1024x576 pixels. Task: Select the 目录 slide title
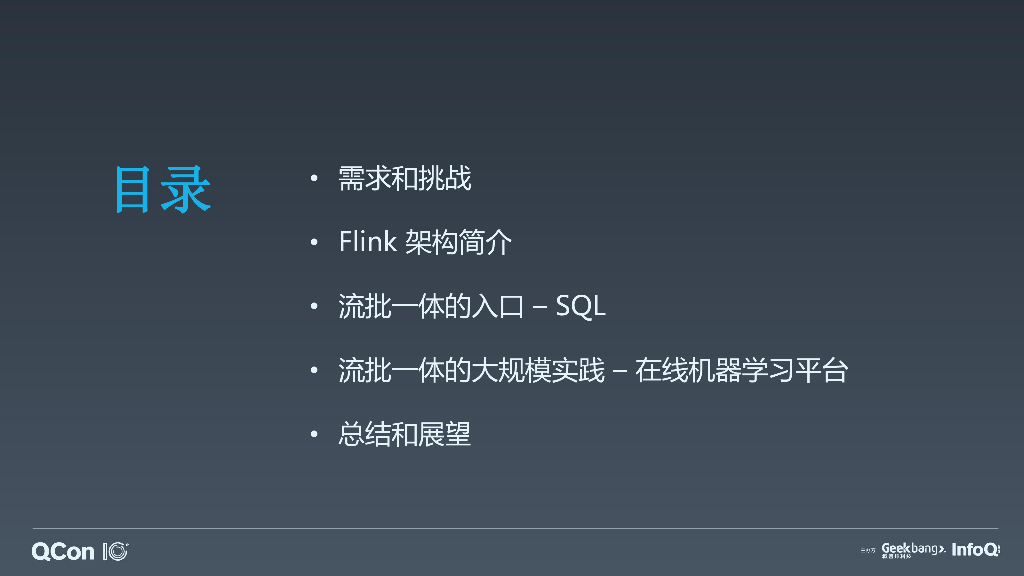[162, 188]
